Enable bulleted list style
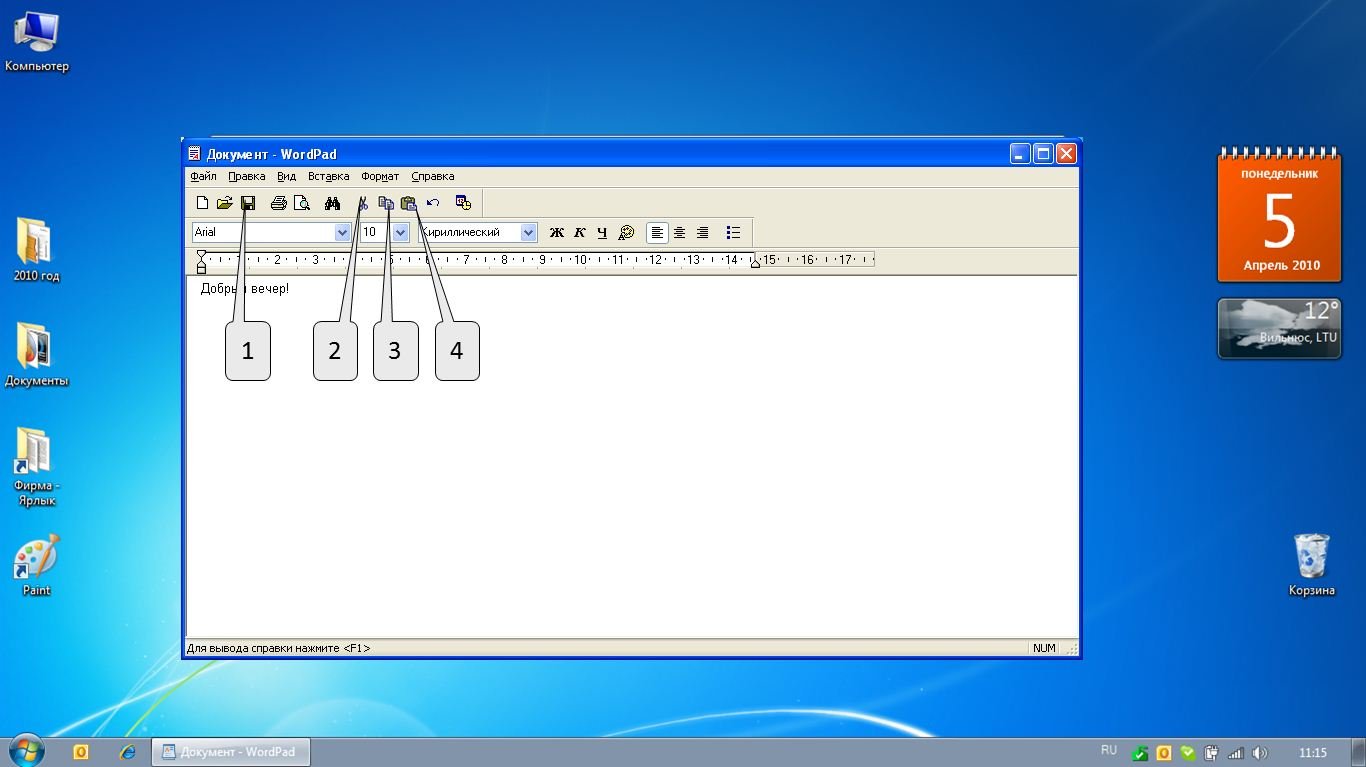The height and width of the screenshot is (767, 1366). 733,233
